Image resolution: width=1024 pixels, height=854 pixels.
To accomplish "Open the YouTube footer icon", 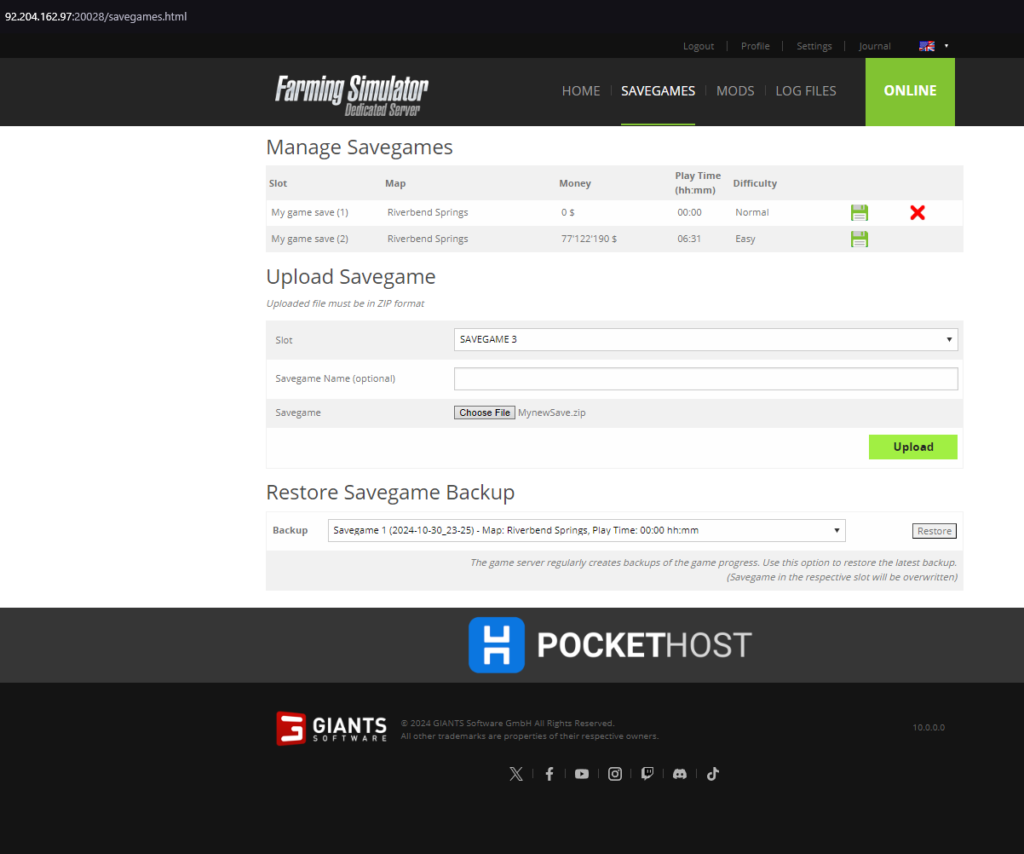I will pos(582,774).
